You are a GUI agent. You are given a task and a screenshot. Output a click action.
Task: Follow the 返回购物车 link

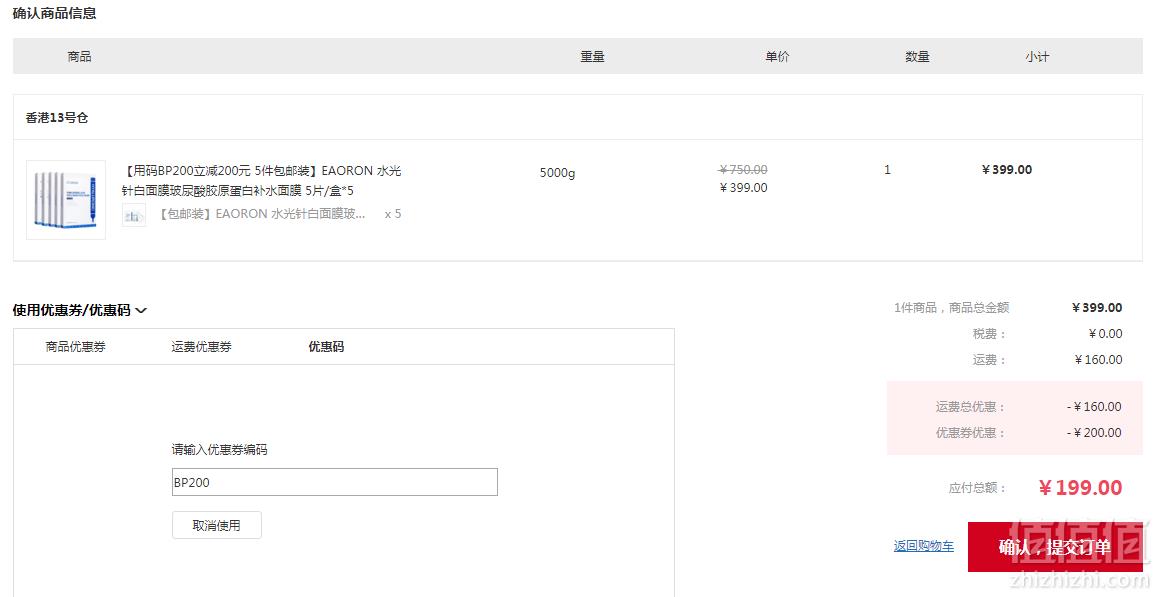[923, 546]
